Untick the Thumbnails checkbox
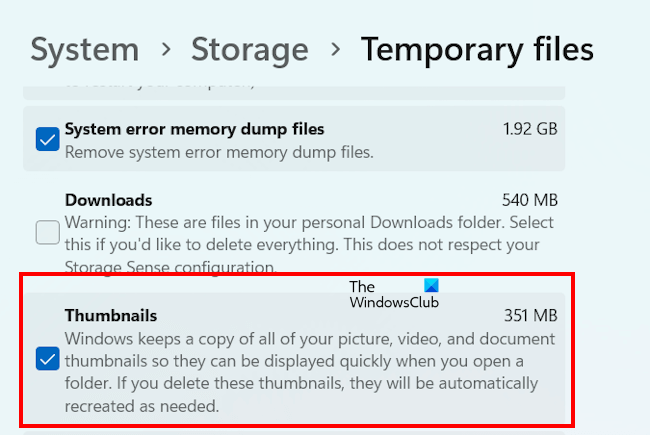The height and width of the screenshot is (435, 650). [47, 359]
